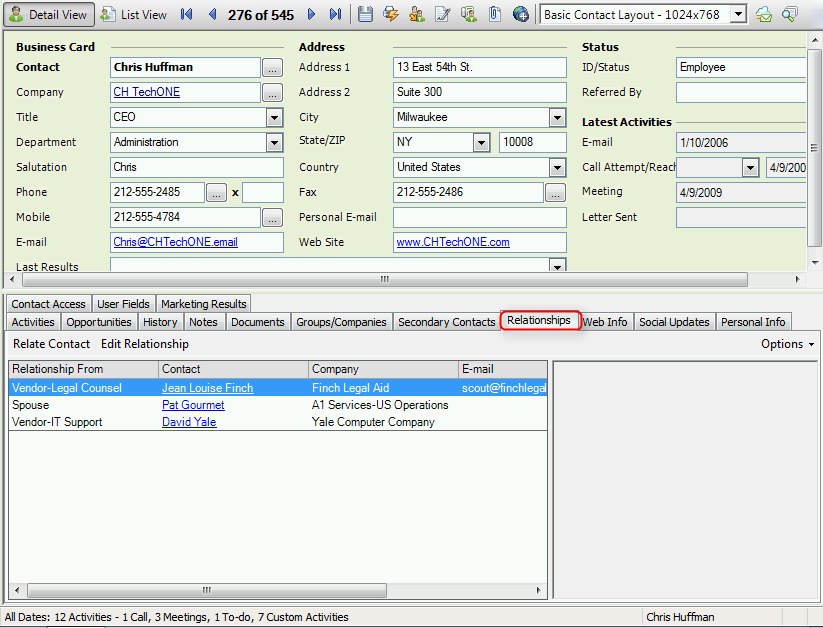Open the Pat Gourmet contact link
Screen dimensions: 823x628
point(193,405)
